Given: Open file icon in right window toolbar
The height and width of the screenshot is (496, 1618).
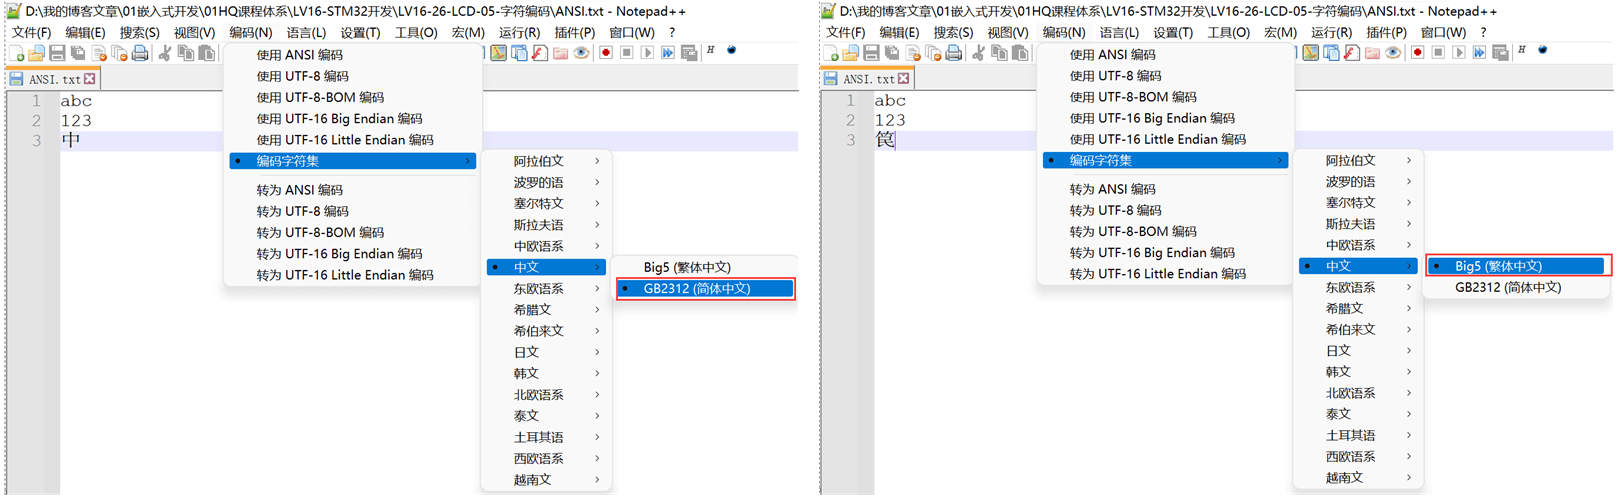Looking at the screenshot, I should coord(850,53).
